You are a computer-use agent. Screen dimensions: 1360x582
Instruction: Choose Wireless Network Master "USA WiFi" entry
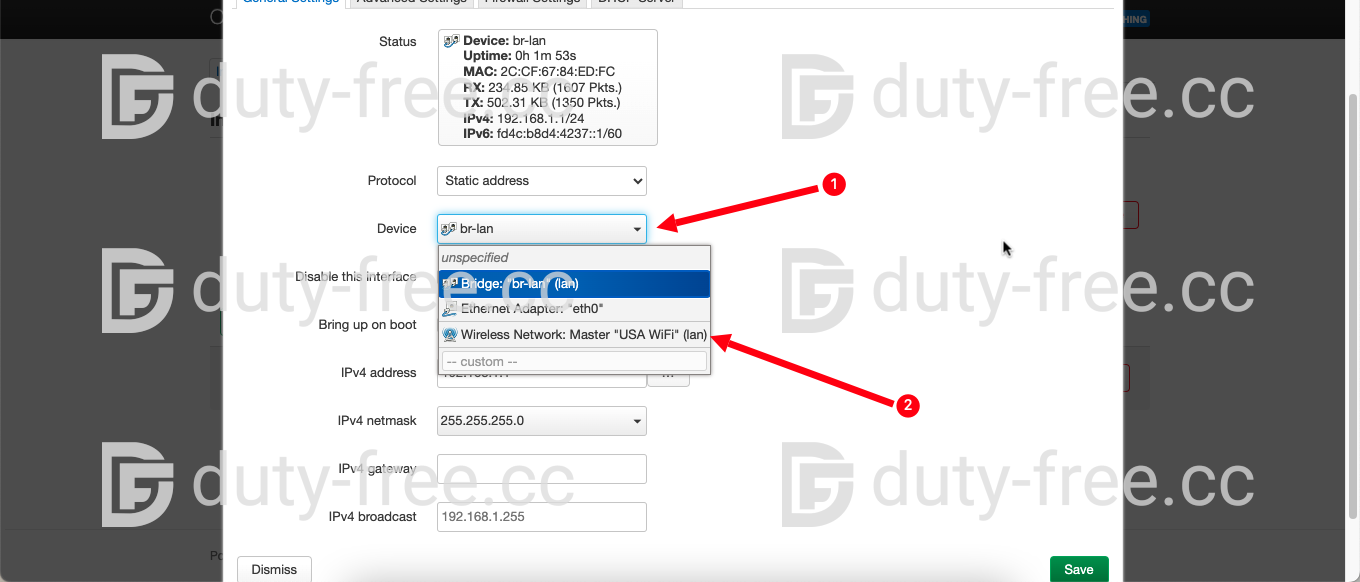[583, 335]
